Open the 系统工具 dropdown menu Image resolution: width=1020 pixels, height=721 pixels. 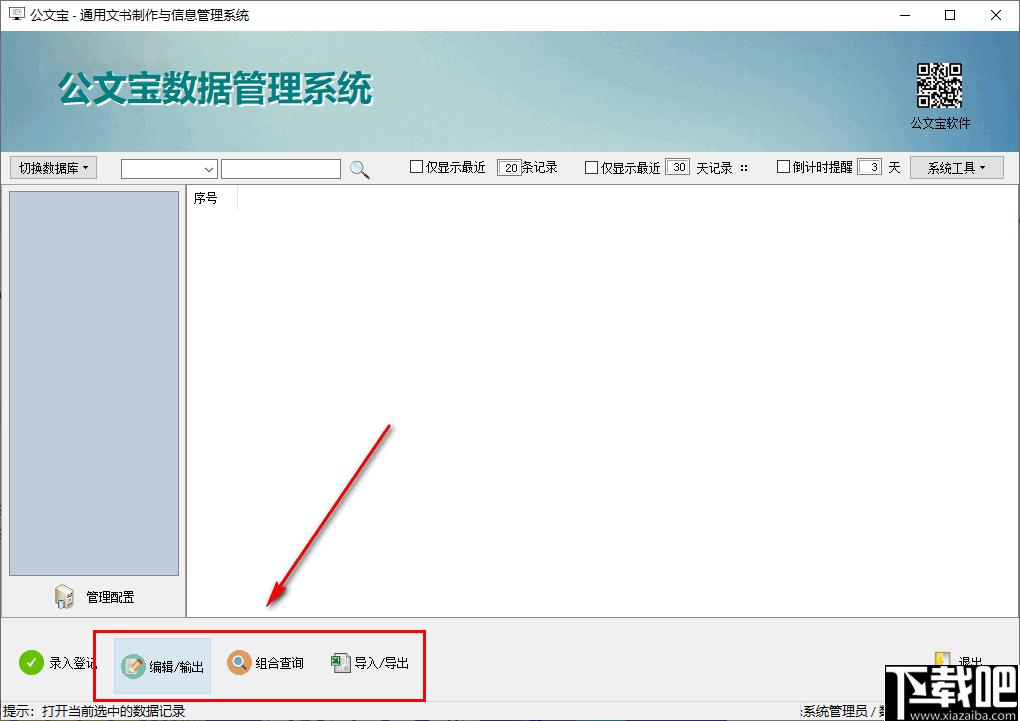(956, 168)
